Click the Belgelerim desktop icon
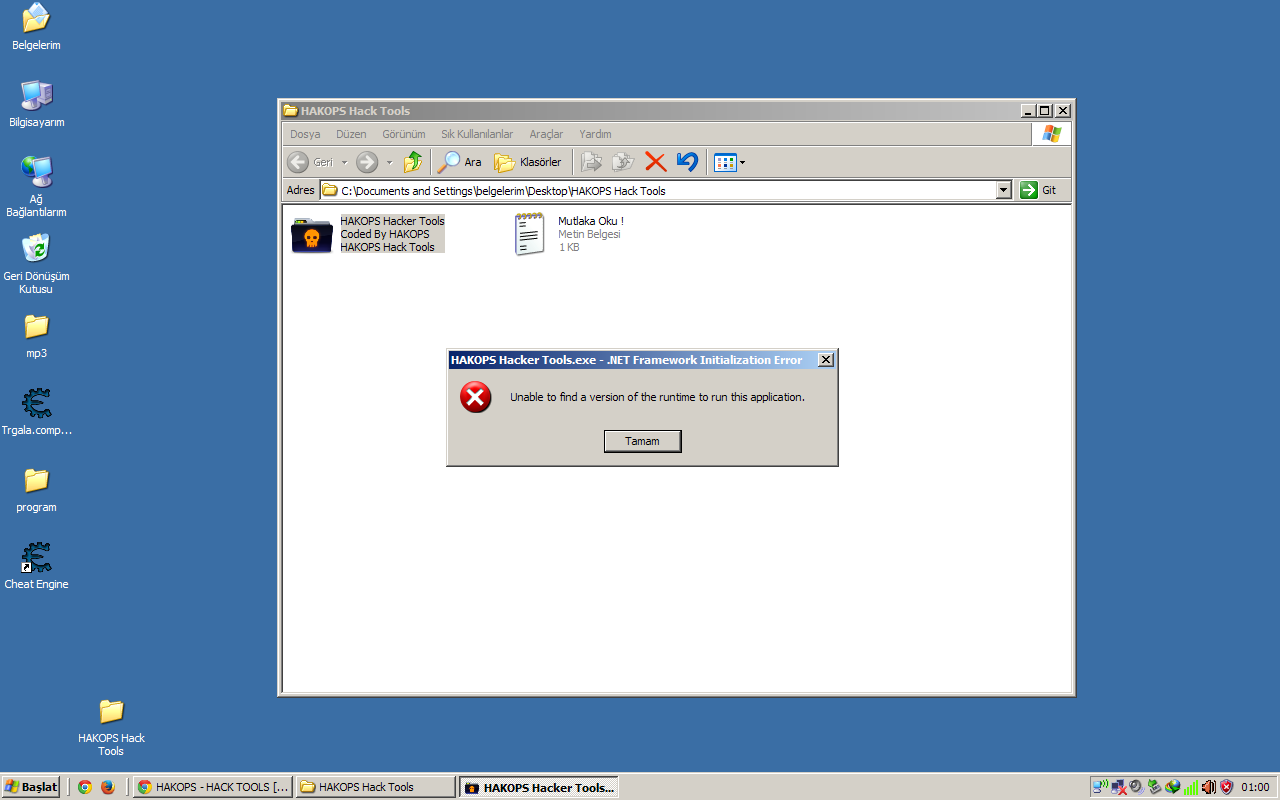Image resolution: width=1280 pixels, height=800 pixels. [x=36, y=27]
